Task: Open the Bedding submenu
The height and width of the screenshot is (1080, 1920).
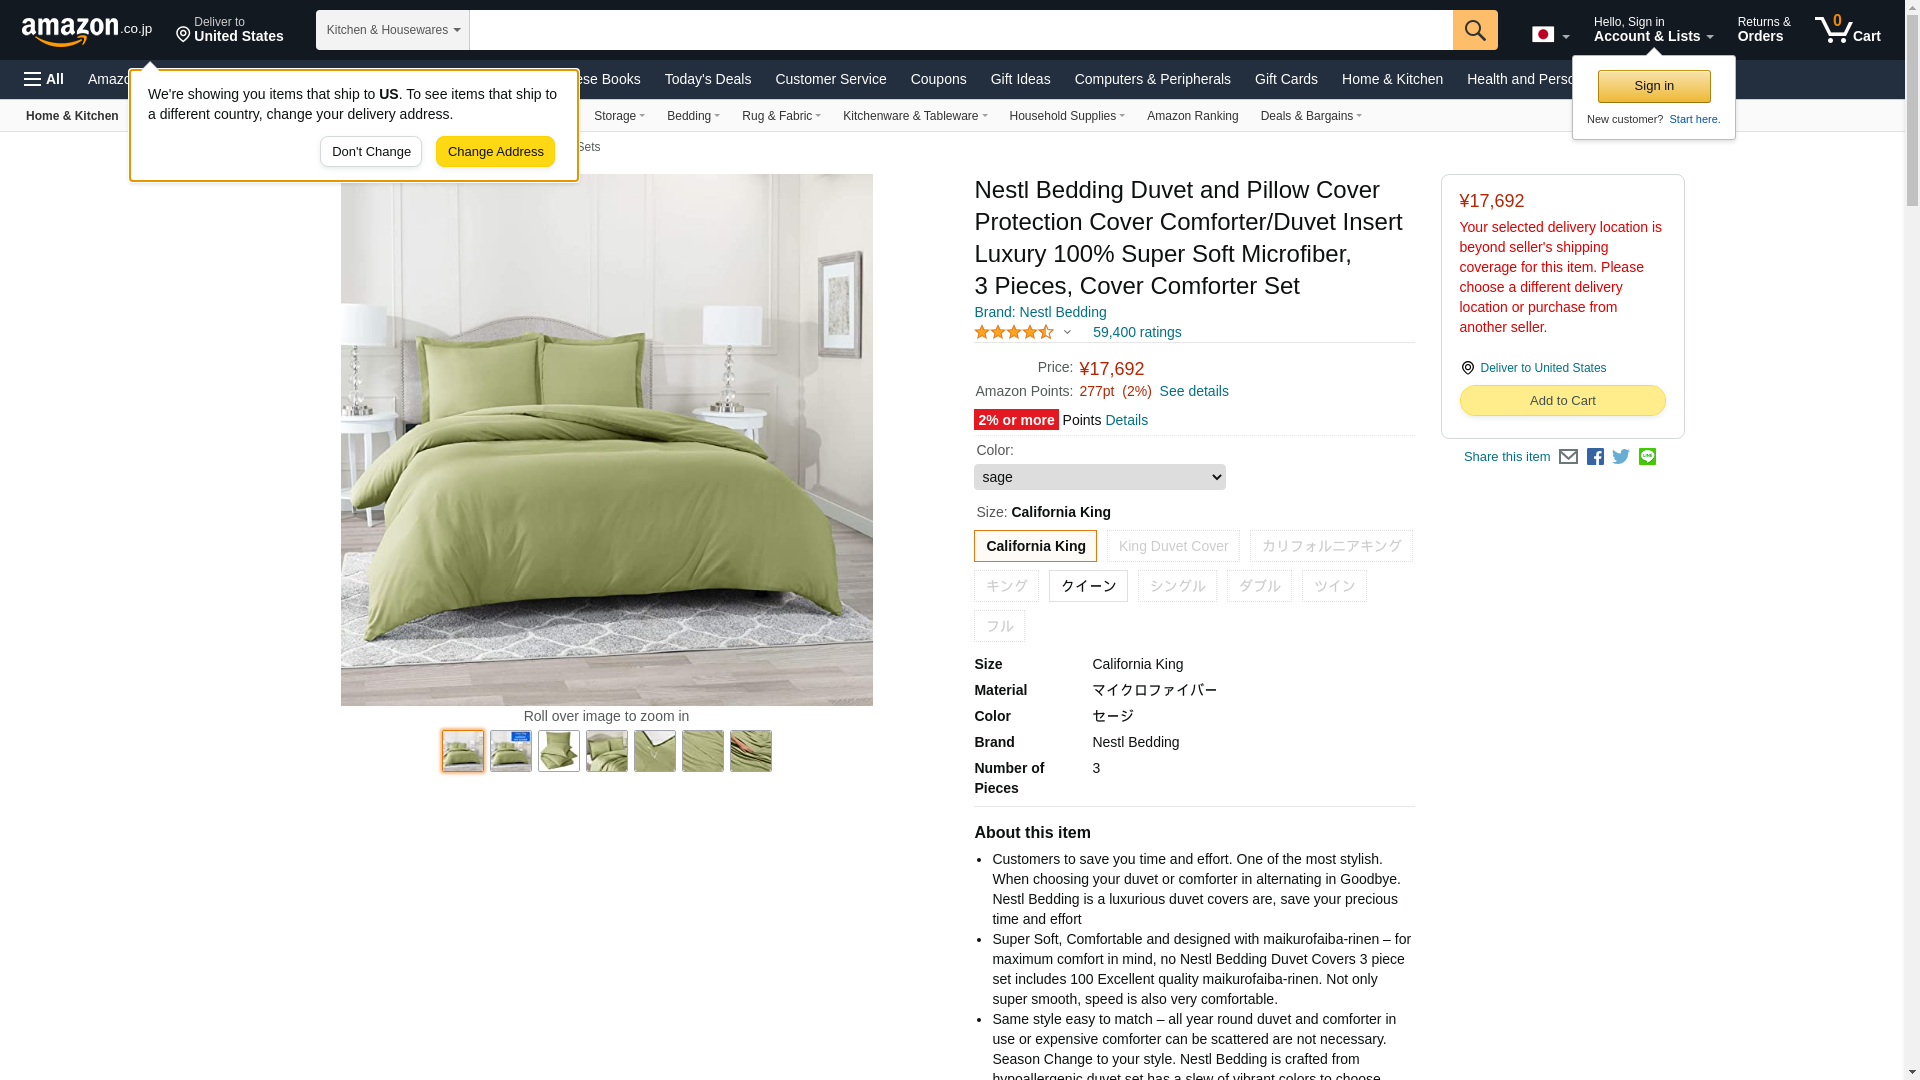Action: (693, 116)
